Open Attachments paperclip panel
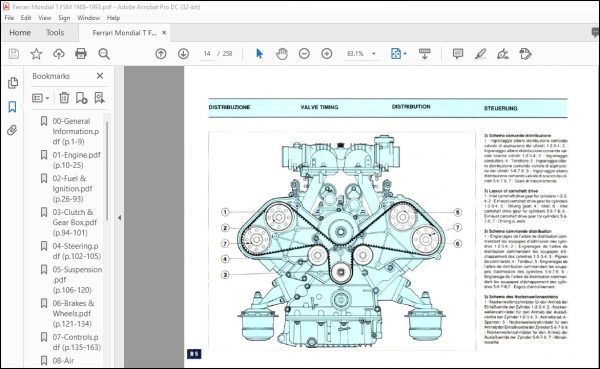Viewport: 600px width, 369px height. [12, 131]
